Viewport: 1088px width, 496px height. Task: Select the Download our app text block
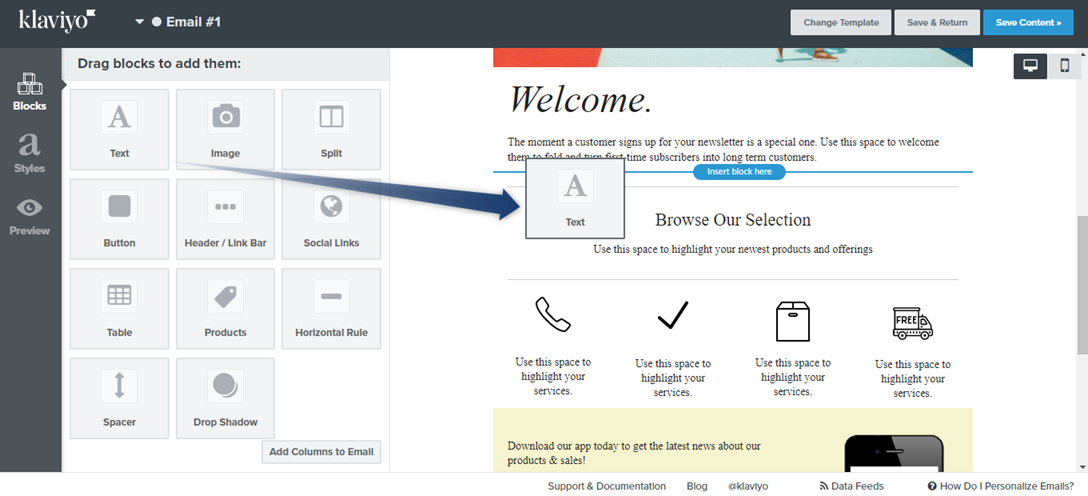point(634,453)
